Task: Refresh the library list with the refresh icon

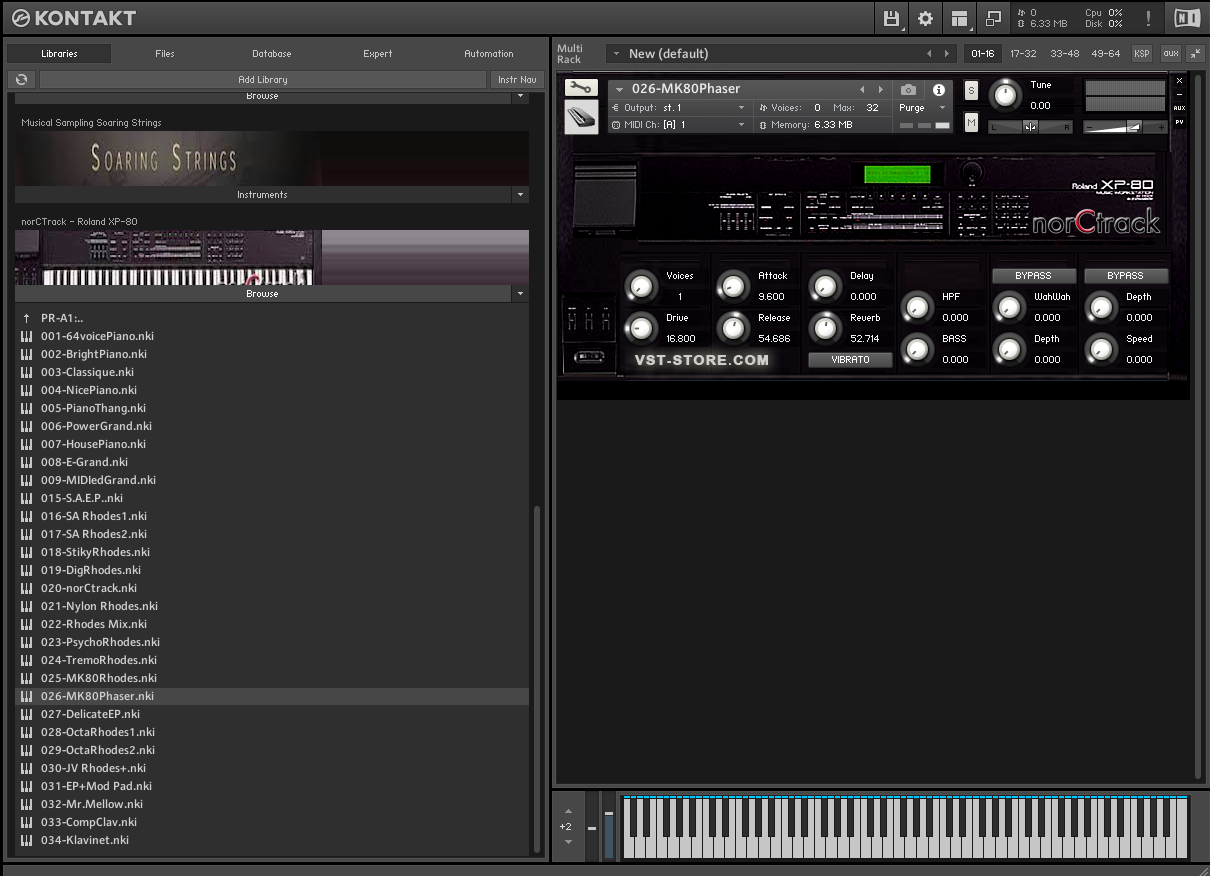Action: (x=22, y=79)
